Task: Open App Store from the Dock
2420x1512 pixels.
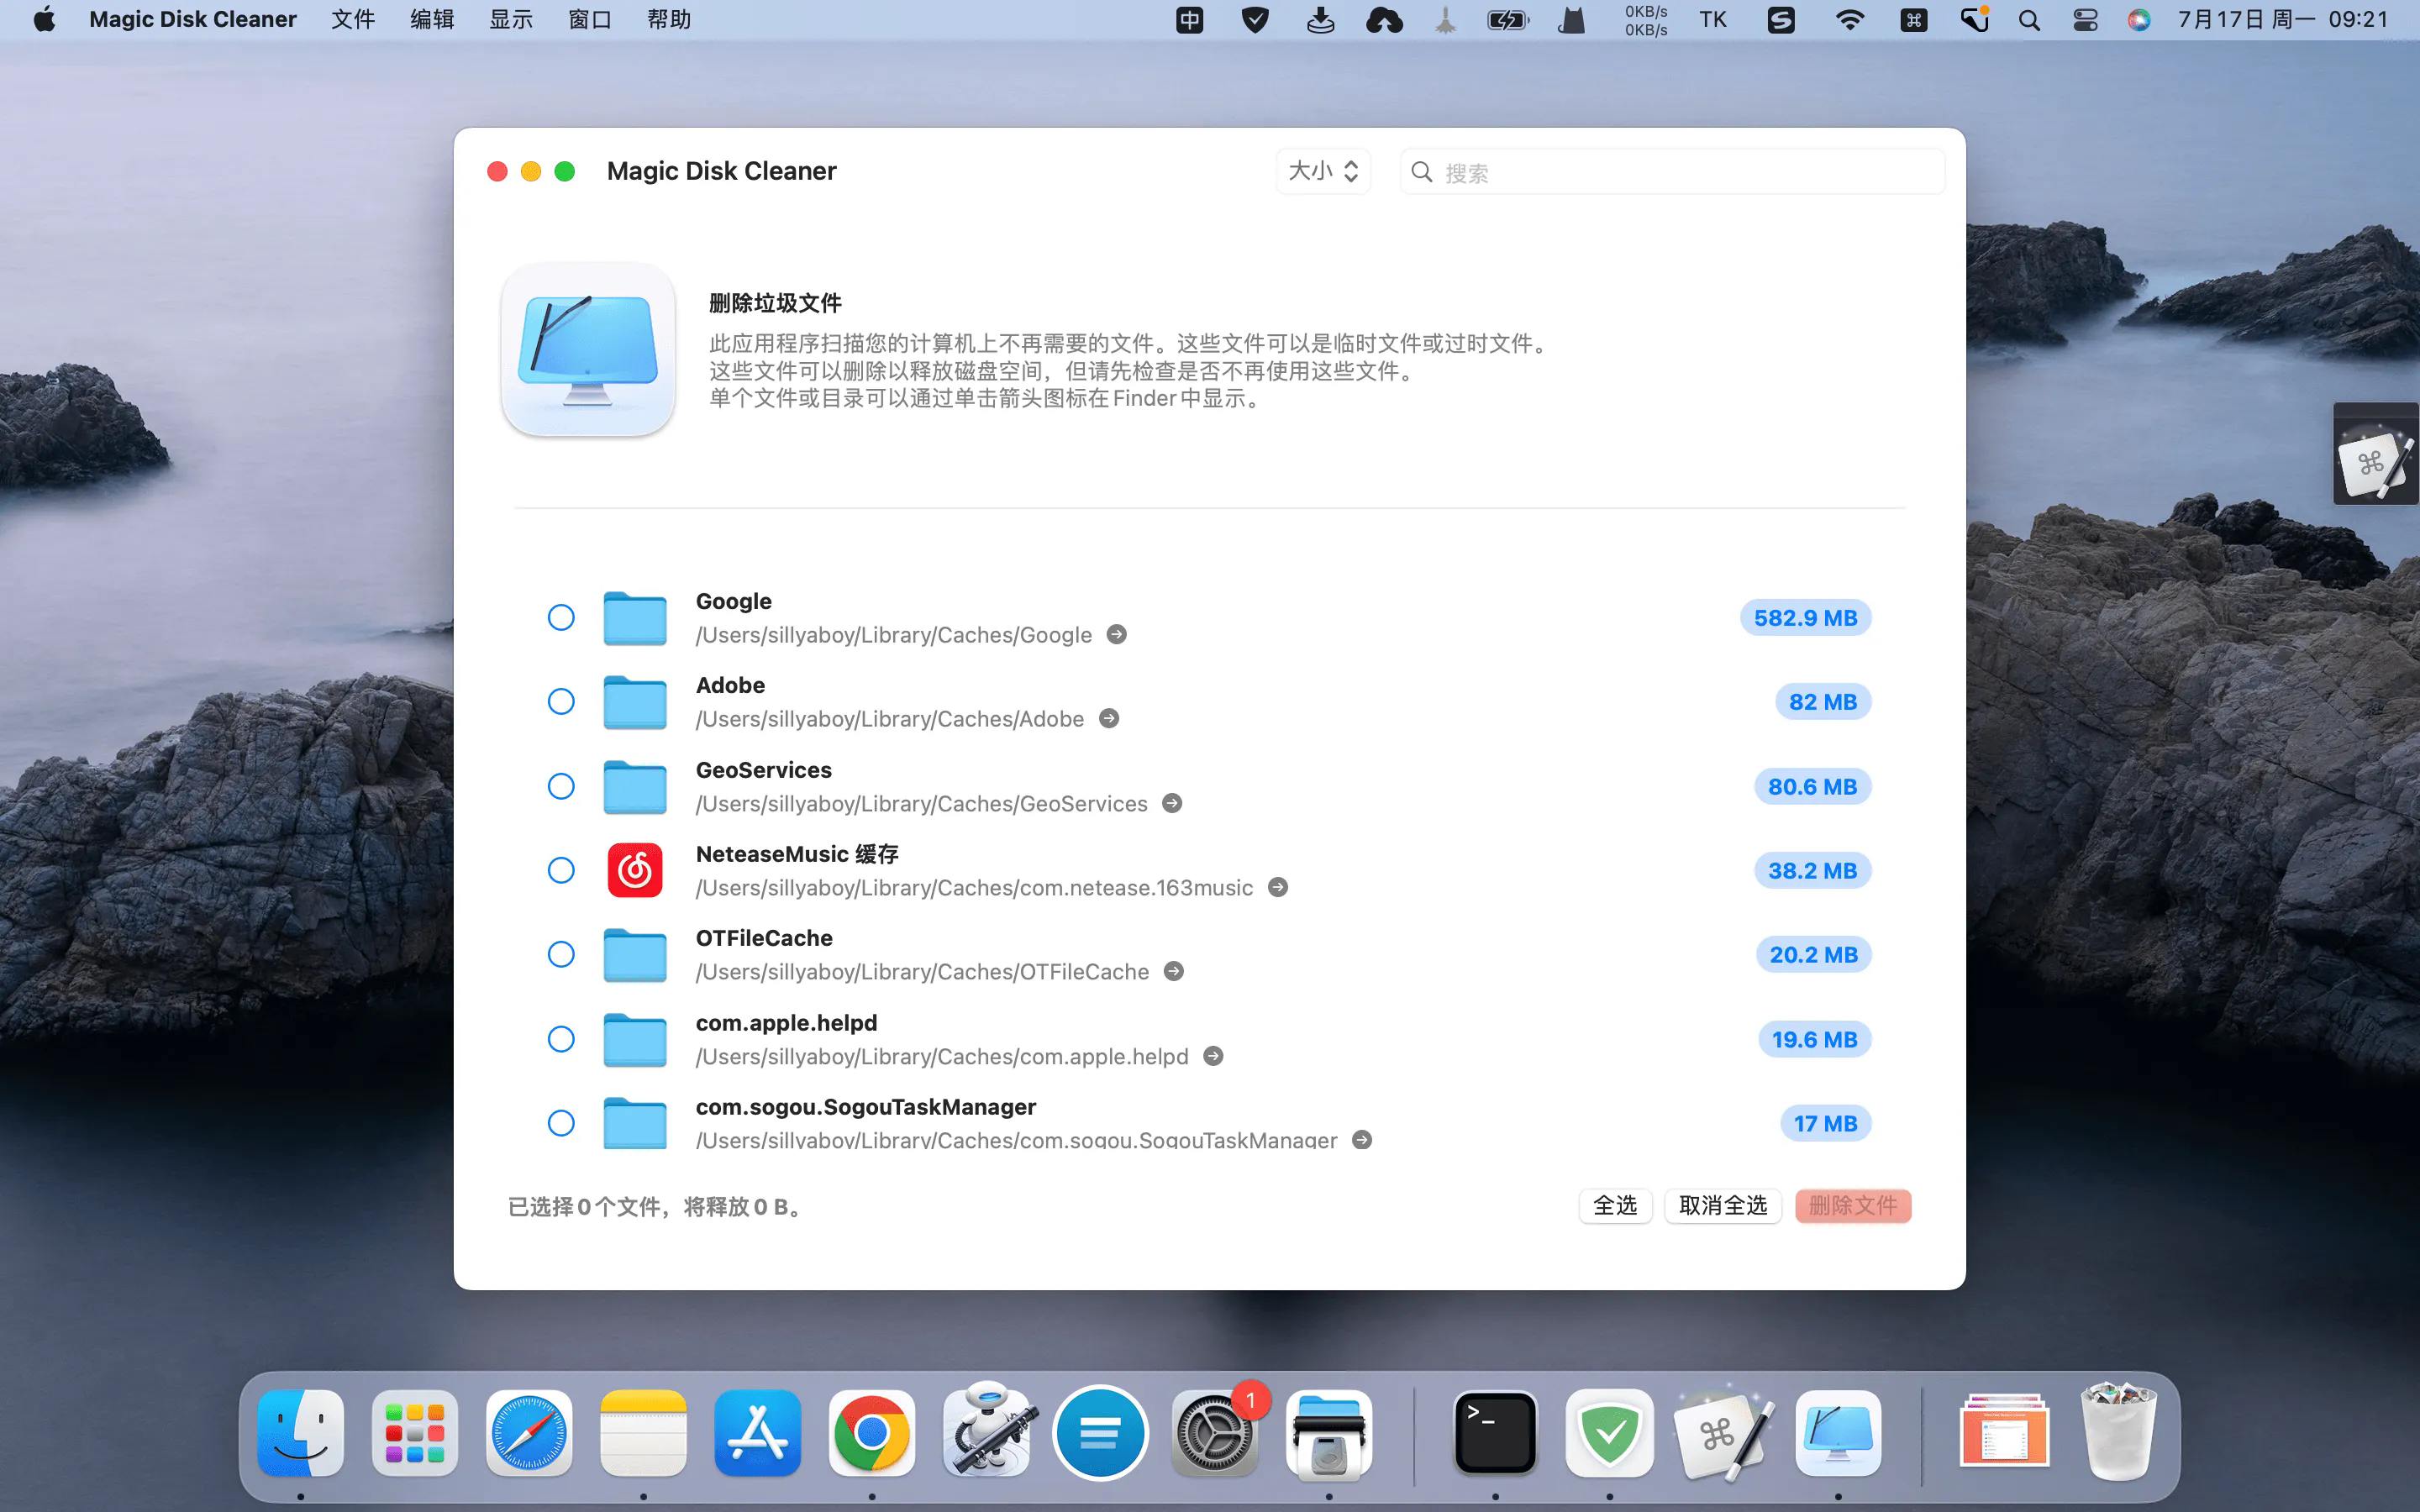Action: (757, 1433)
